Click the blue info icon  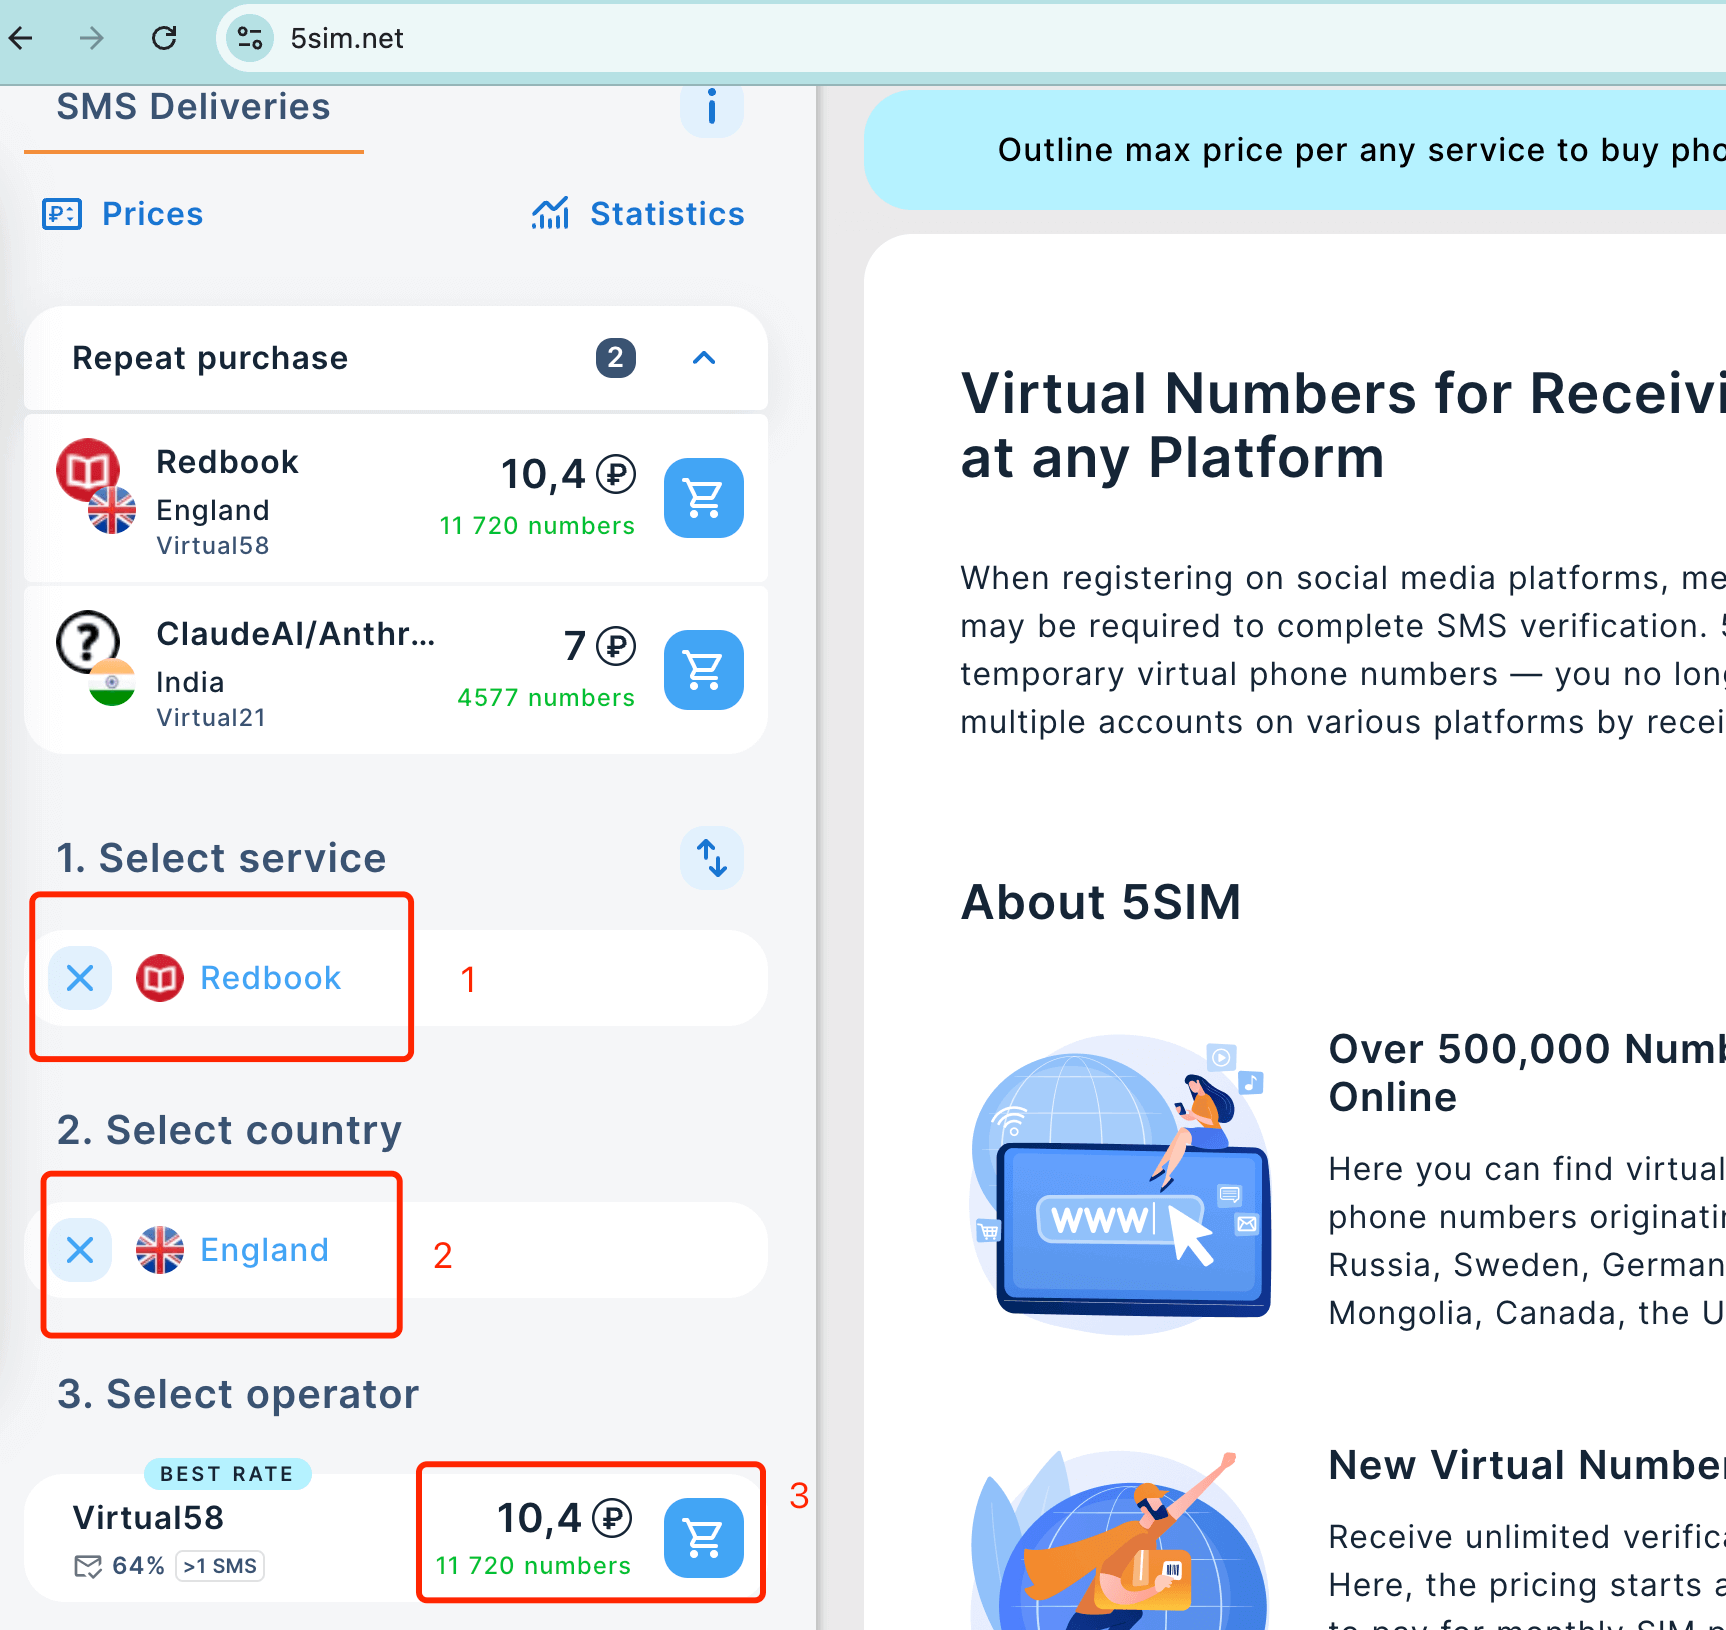pyautogui.click(x=712, y=107)
